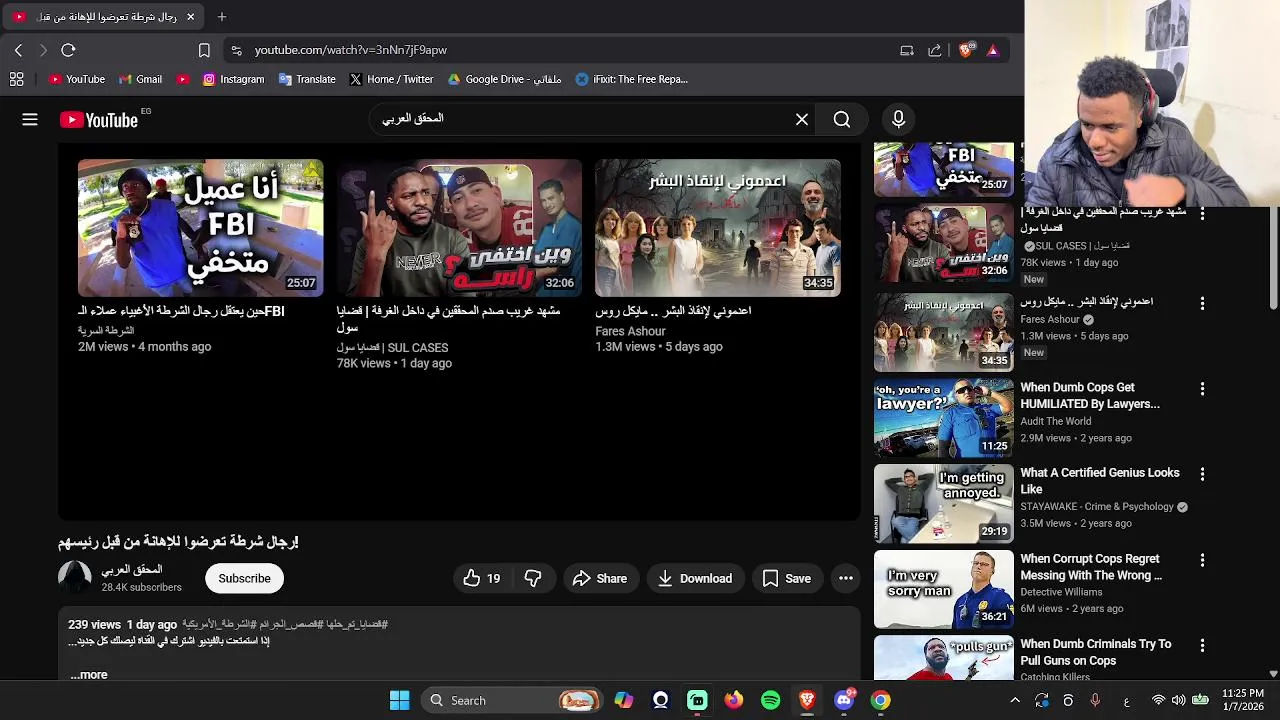Open site settings icon in address bar
Image resolution: width=1280 pixels, height=720 pixels.
[236, 50]
